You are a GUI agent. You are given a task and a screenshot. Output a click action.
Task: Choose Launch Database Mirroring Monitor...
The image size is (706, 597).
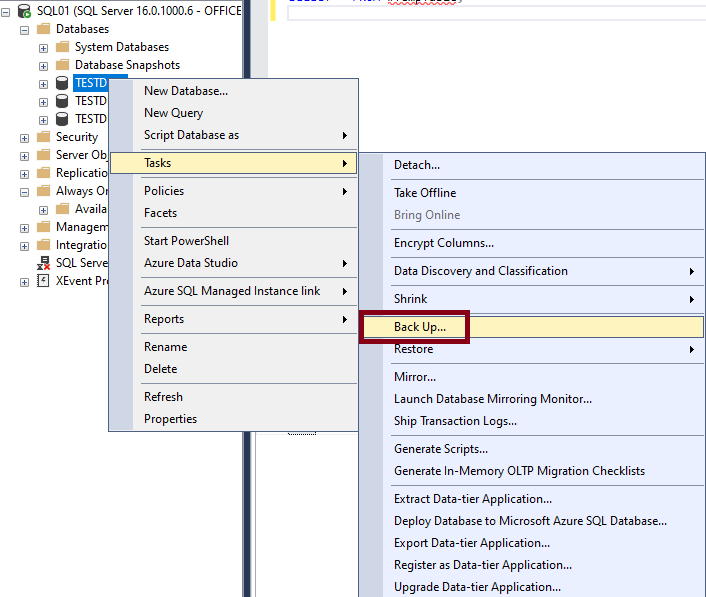[533, 399]
